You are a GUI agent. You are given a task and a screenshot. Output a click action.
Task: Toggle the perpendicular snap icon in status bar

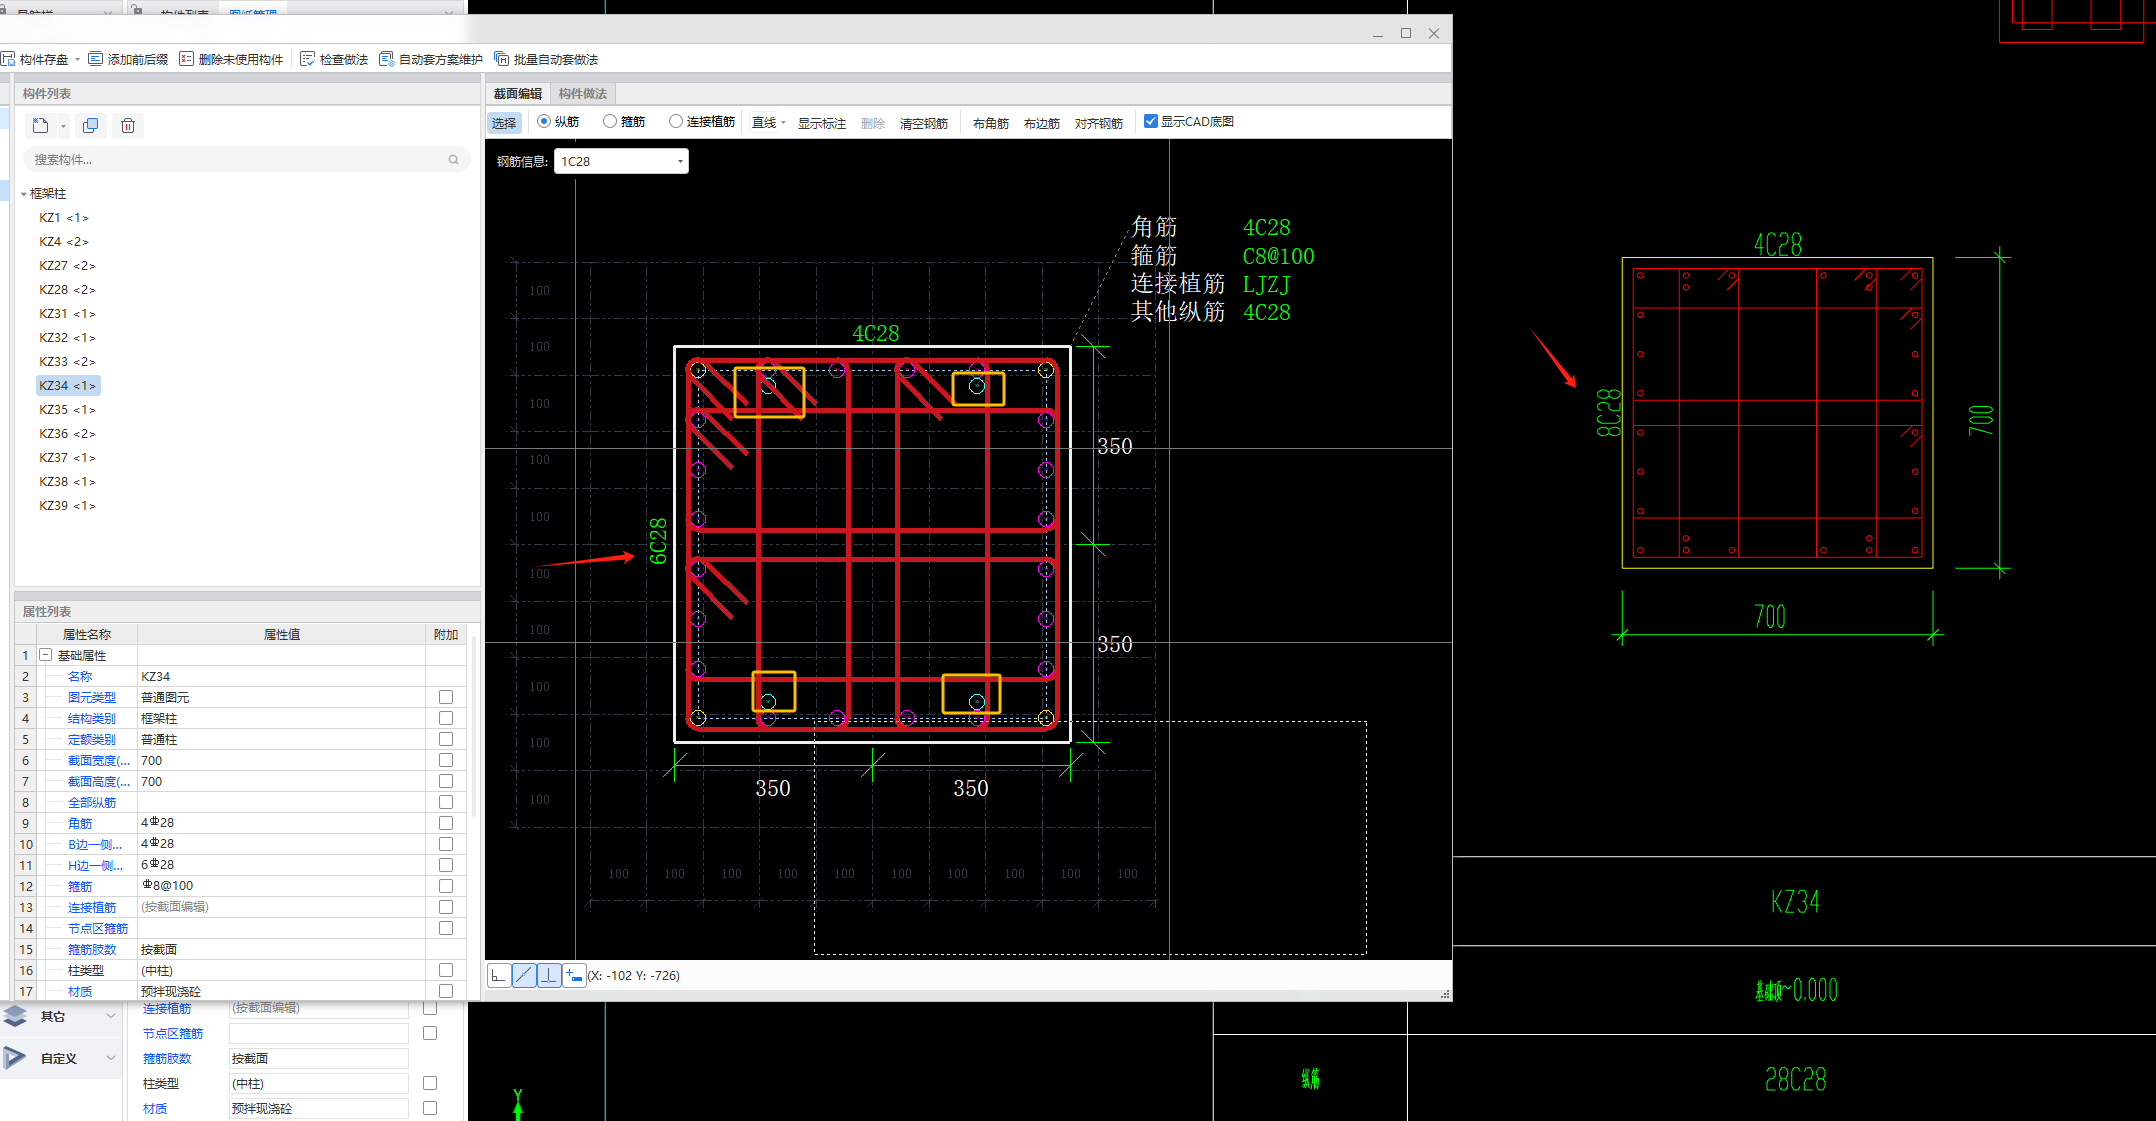[x=549, y=975]
